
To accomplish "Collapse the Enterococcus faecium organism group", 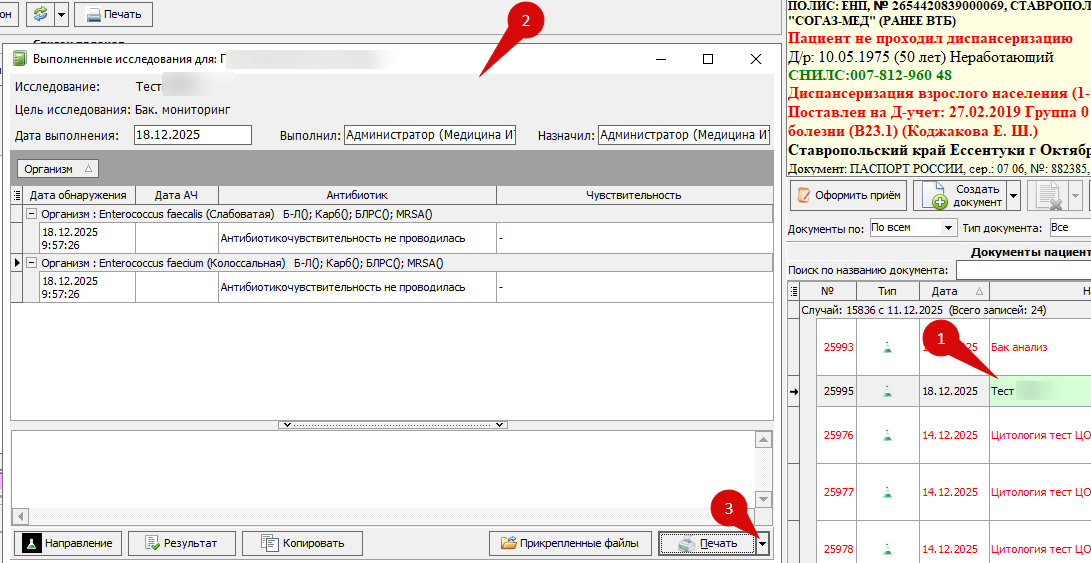I will pos(31,263).
